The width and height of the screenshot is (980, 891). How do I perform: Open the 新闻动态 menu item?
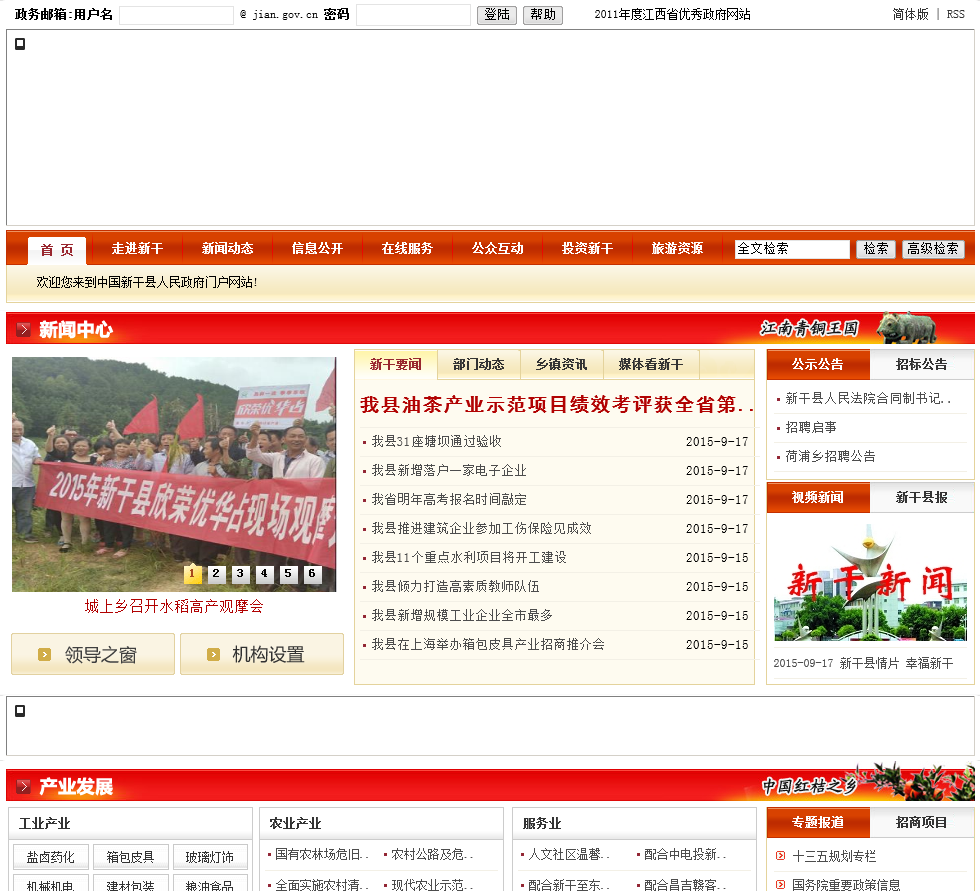[x=227, y=249]
